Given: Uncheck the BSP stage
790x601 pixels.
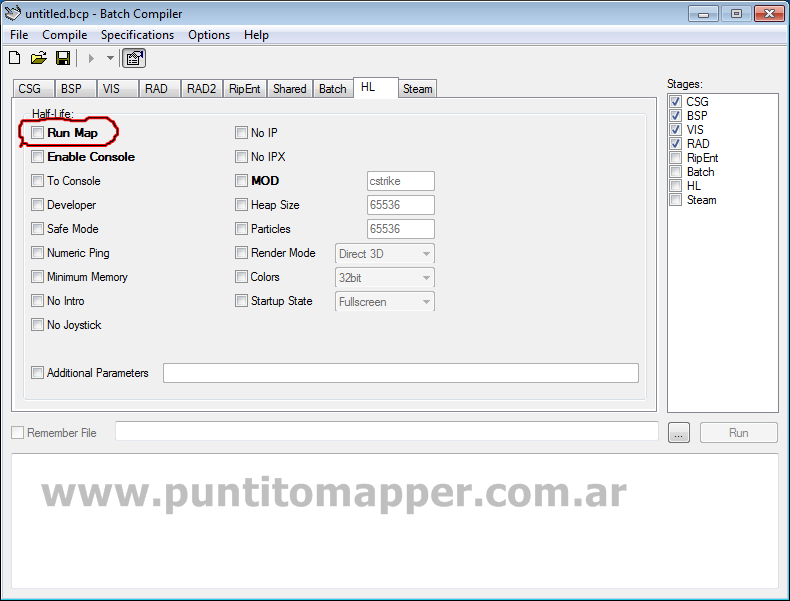Looking at the screenshot, I should click(x=676, y=115).
